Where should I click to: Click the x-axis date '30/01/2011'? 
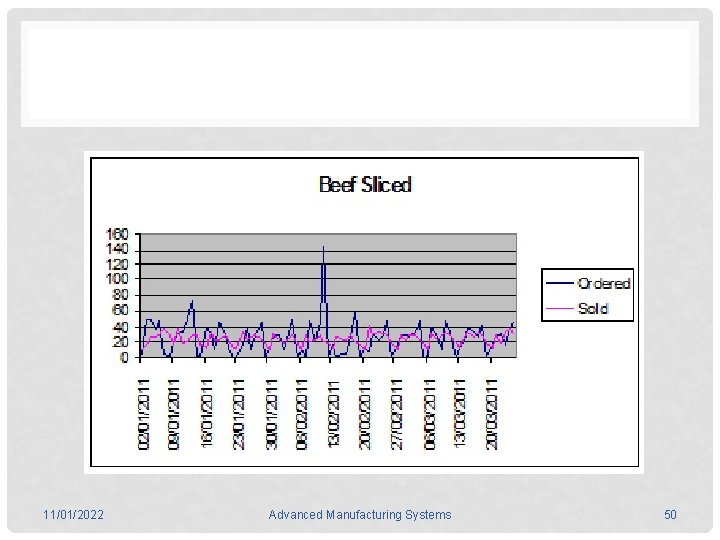click(x=271, y=414)
